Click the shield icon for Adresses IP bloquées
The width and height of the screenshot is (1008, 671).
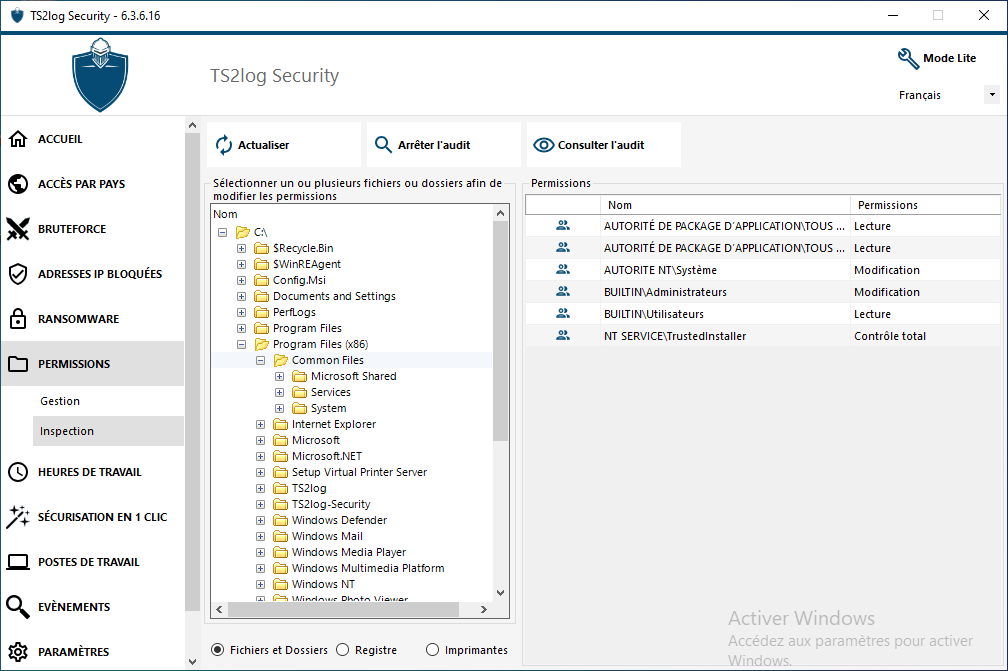point(18,274)
